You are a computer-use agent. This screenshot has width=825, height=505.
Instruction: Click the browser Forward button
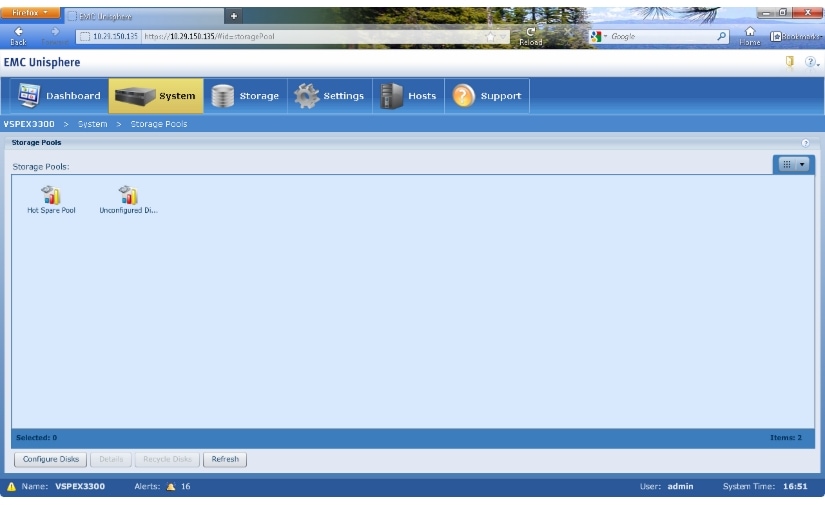pyautogui.click(x=55, y=36)
